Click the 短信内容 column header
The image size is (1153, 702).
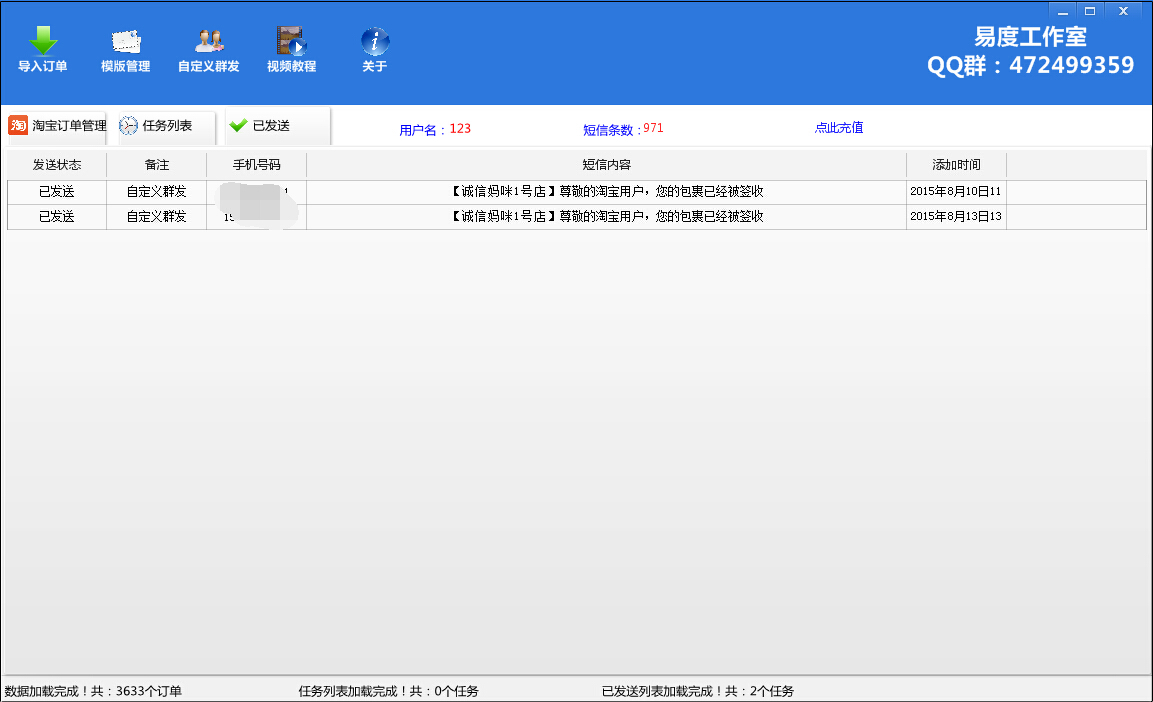click(606, 164)
